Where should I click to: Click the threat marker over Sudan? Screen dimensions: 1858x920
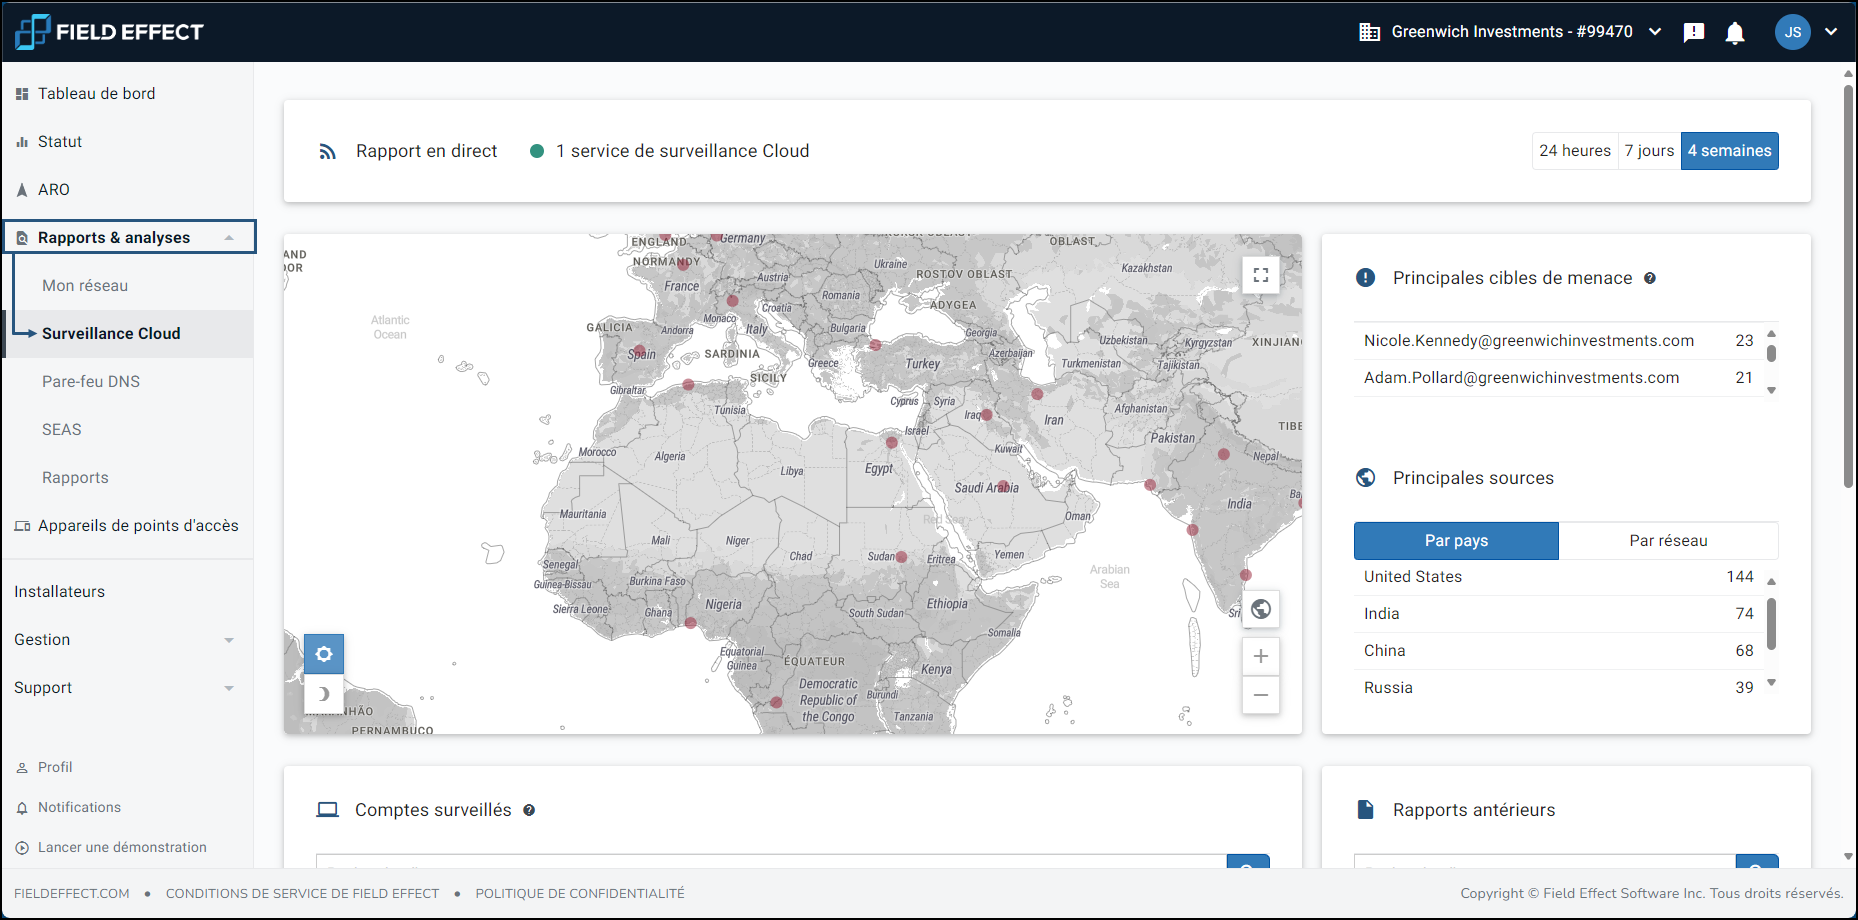(901, 557)
